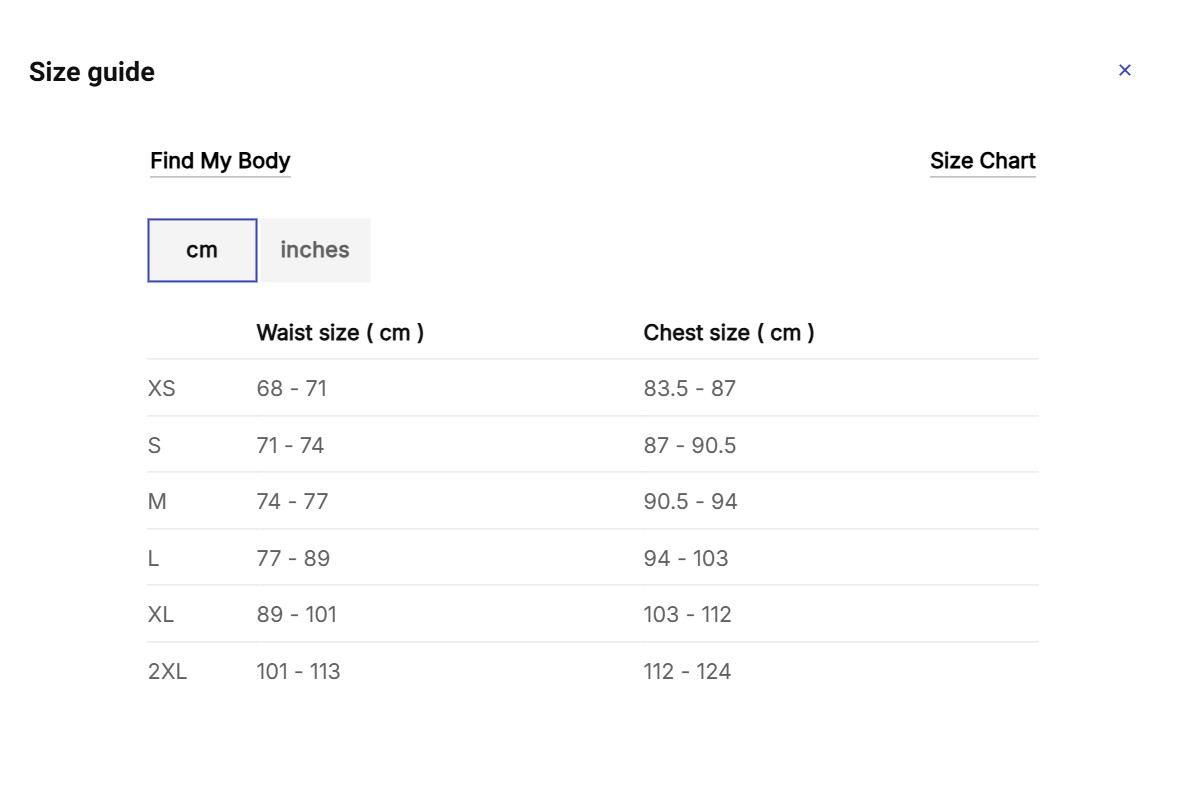Image resolution: width=1194 pixels, height=789 pixels.
Task: Click the Chest size column header
Action: 729,333
